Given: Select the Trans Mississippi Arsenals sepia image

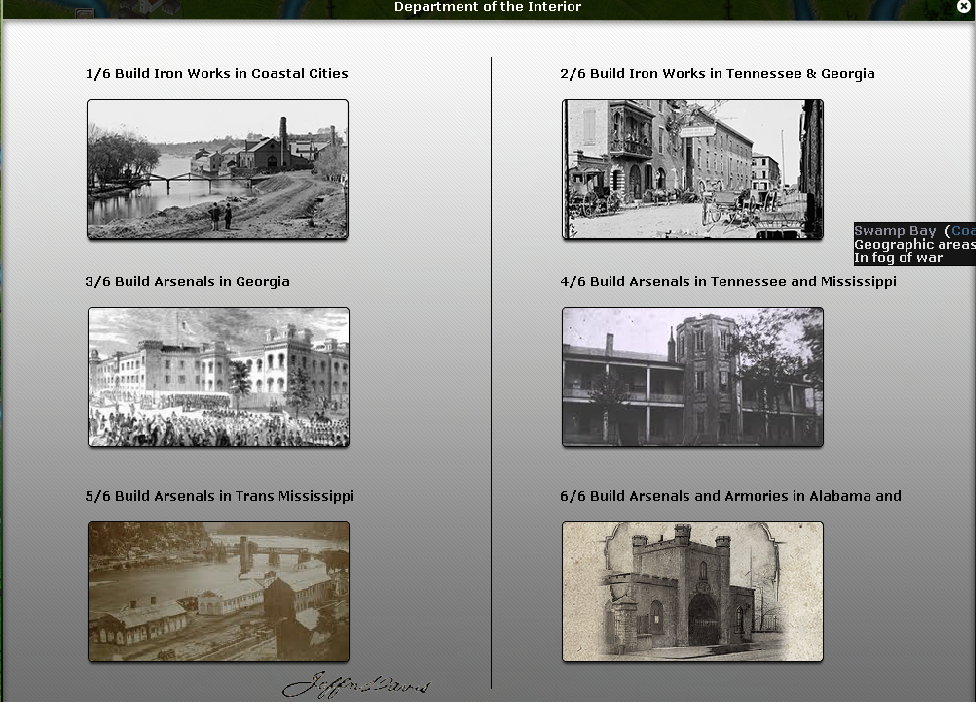Looking at the screenshot, I should pos(218,591).
